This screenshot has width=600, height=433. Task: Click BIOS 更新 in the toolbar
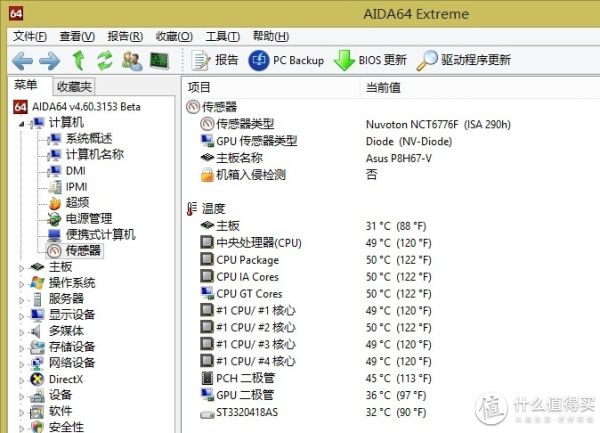tap(370, 60)
